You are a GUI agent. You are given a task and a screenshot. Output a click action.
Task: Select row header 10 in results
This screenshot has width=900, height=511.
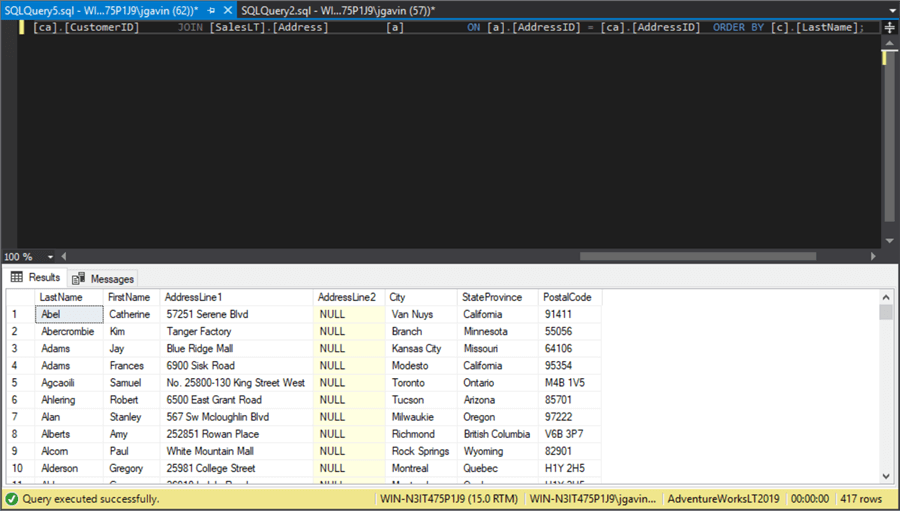[x=21, y=468]
